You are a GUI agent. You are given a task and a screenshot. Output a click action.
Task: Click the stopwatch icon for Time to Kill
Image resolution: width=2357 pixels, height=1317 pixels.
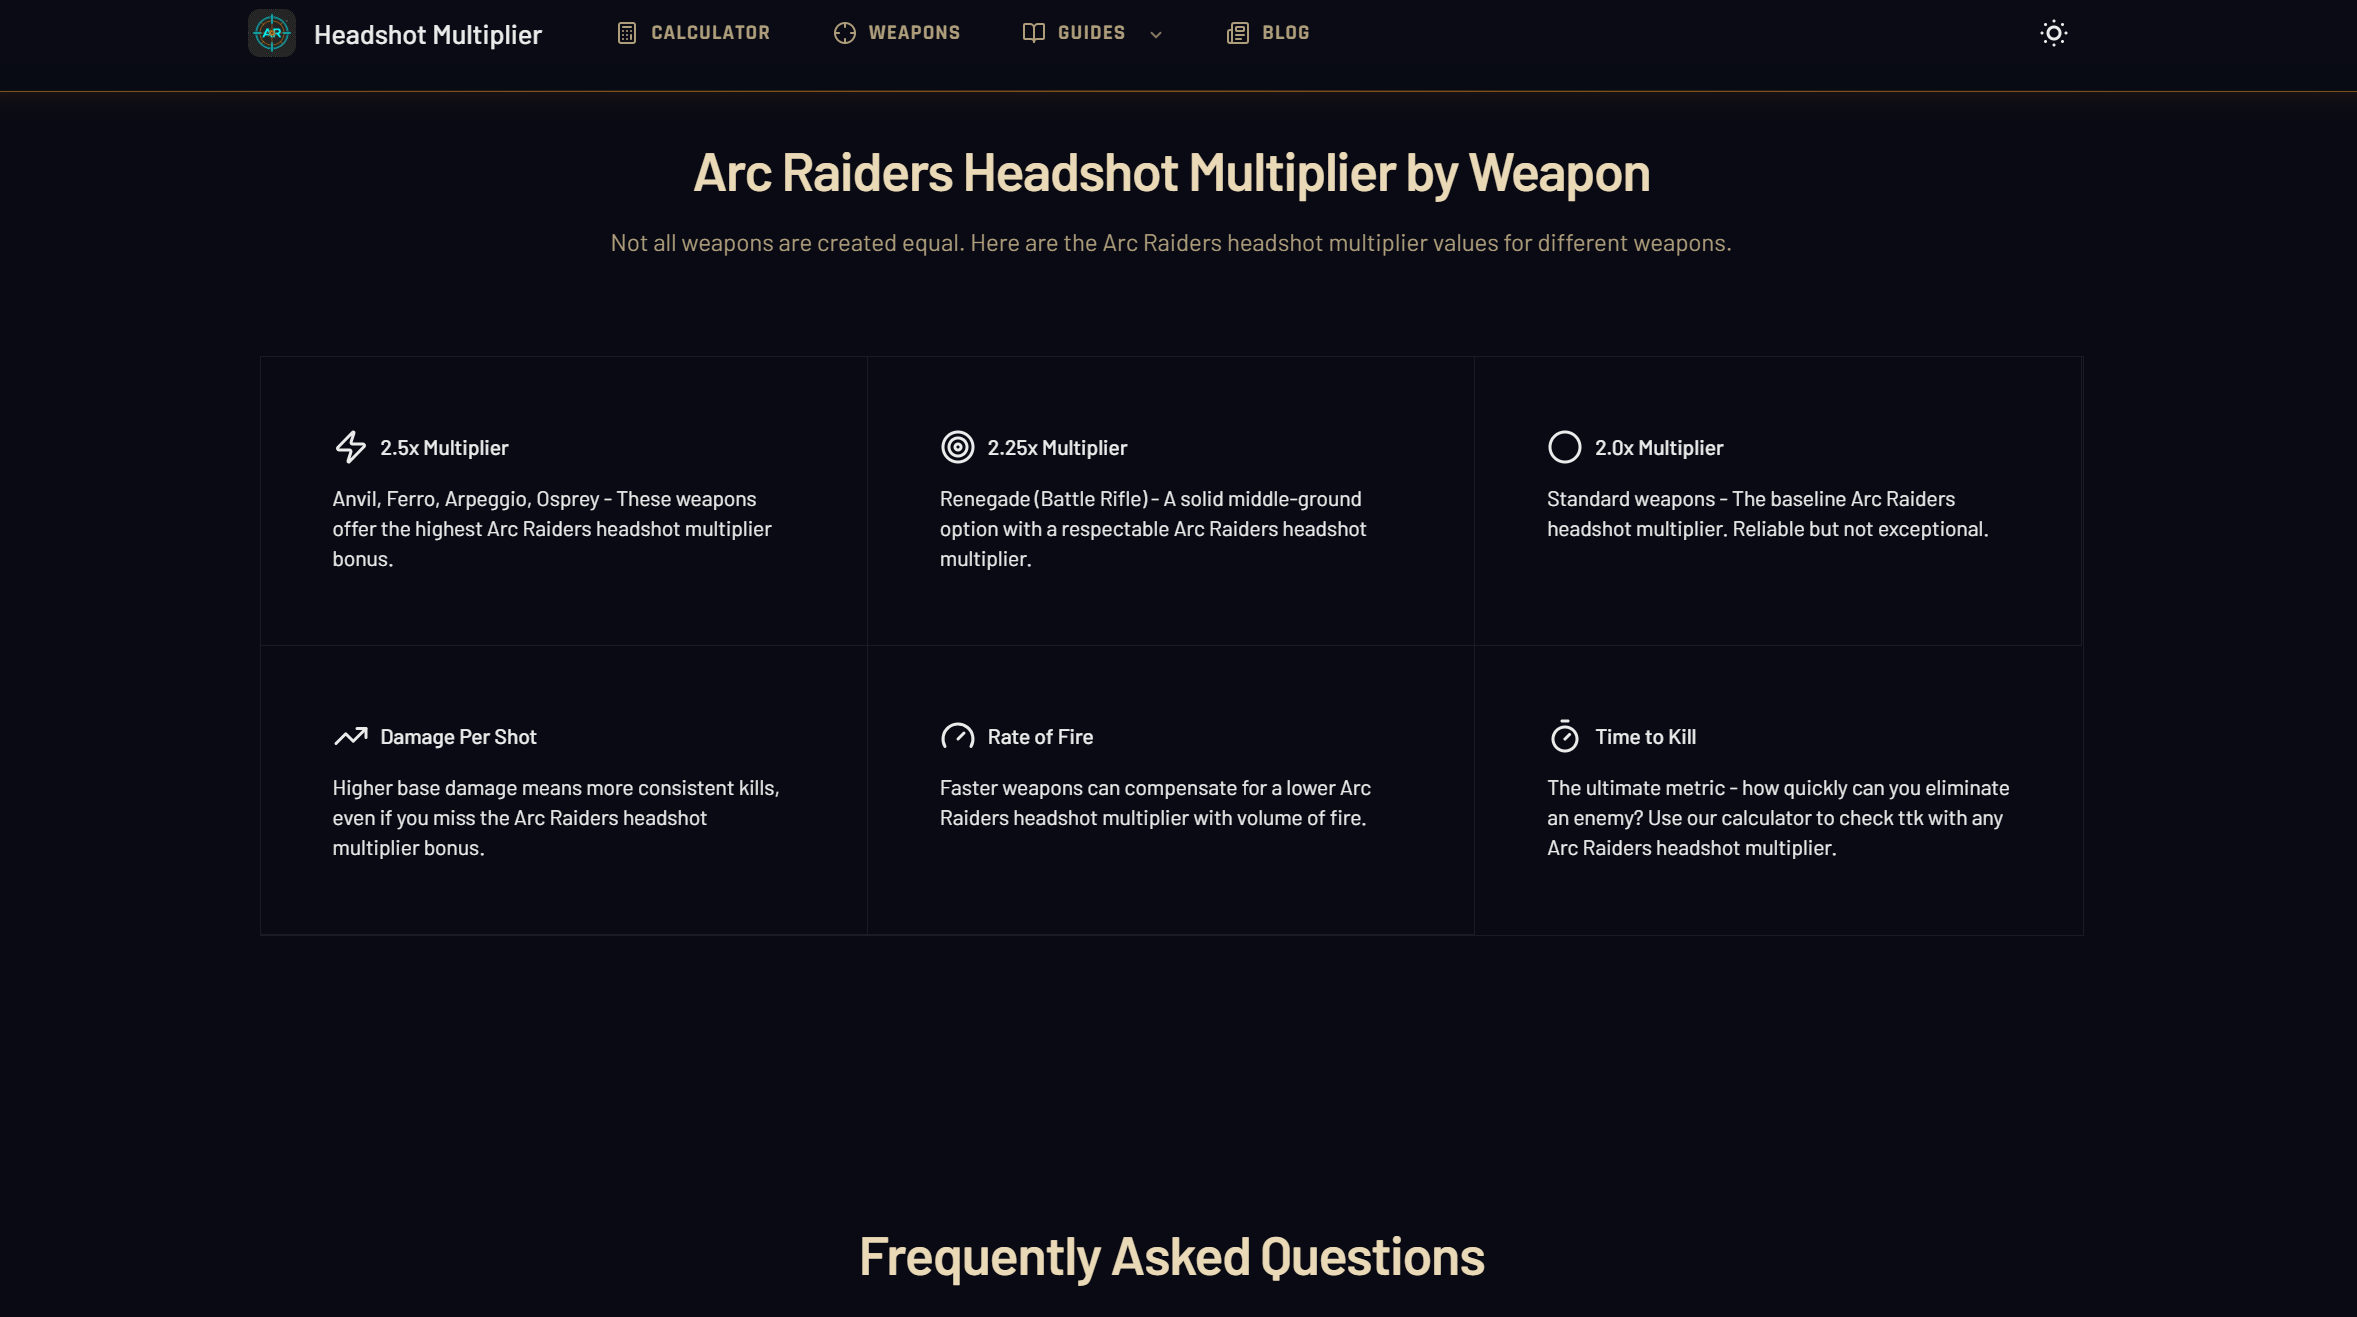pyautogui.click(x=1565, y=736)
